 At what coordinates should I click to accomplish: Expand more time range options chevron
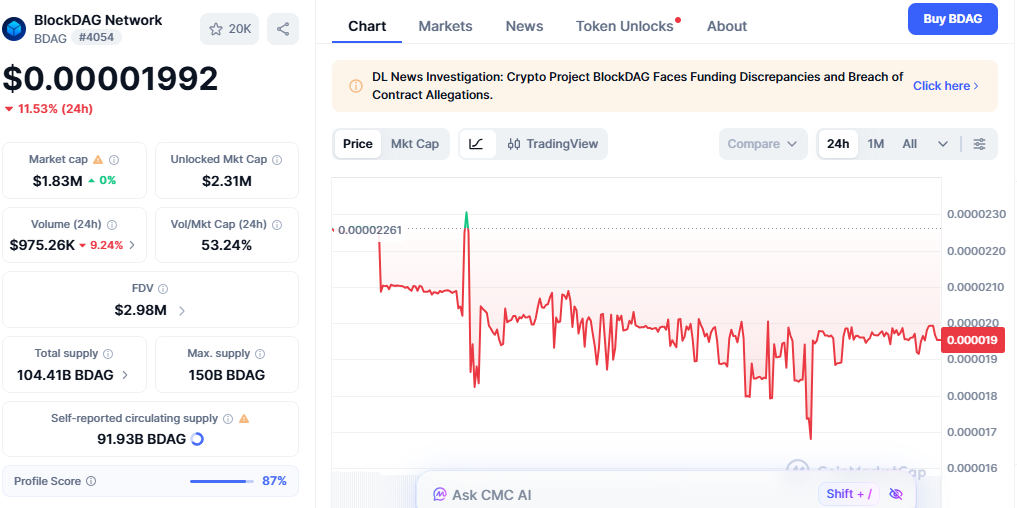(x=943, y=144)
